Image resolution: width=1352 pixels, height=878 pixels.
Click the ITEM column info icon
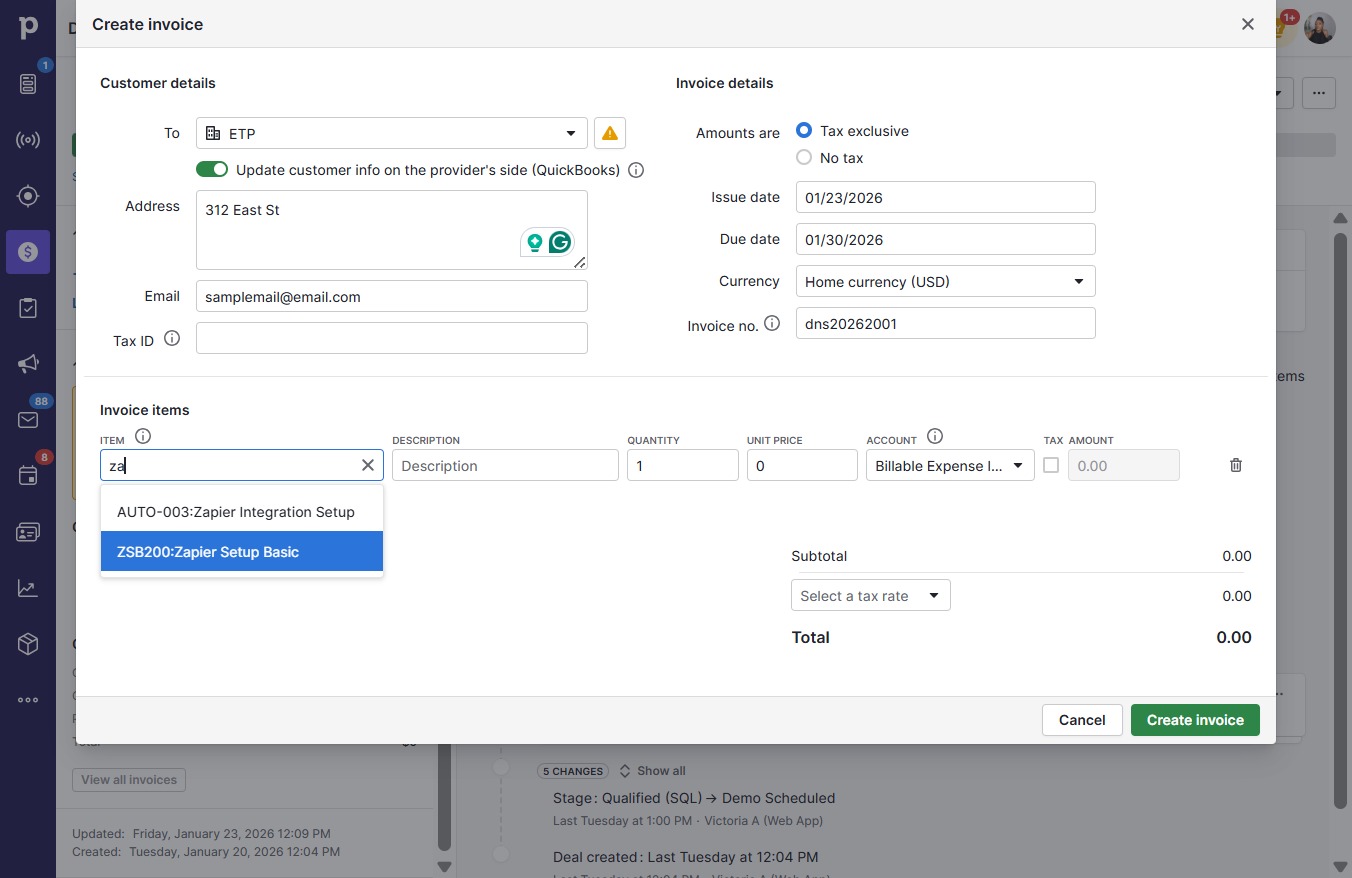tap(143, 436)
